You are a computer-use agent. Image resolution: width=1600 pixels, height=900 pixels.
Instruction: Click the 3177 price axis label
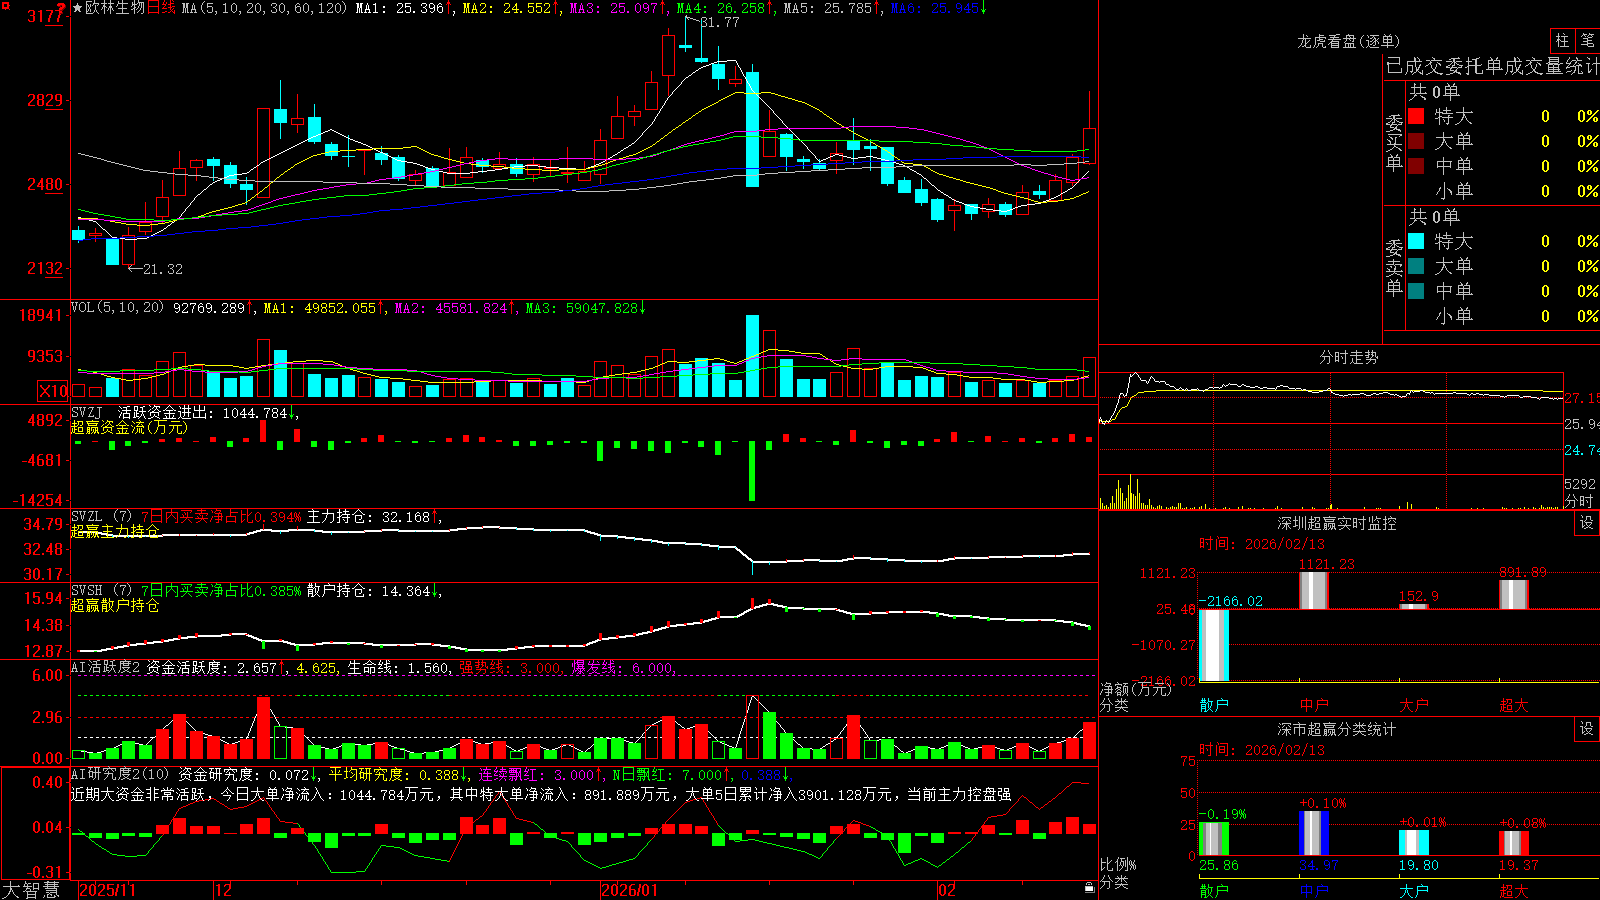(x=45, y=16)
